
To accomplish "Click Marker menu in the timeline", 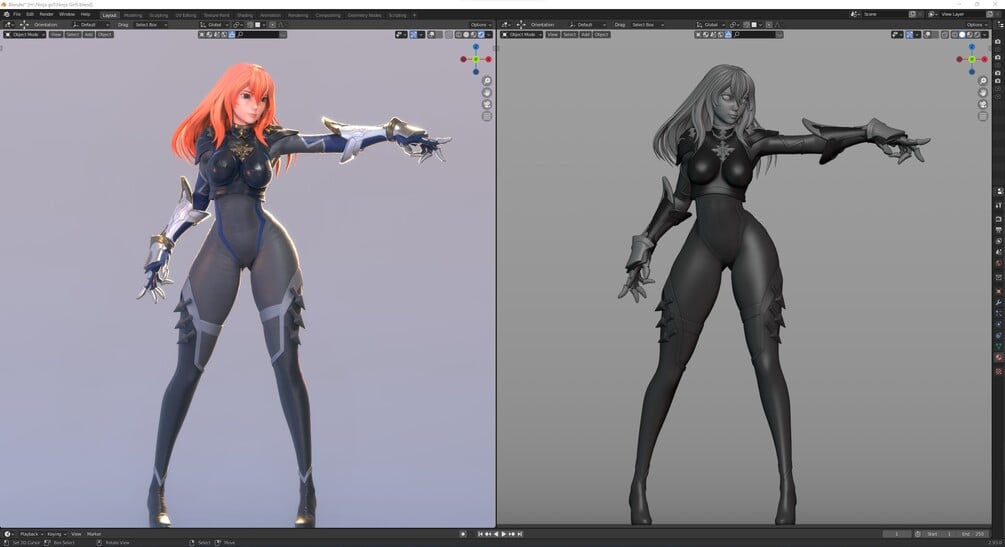I will [94, 534].
